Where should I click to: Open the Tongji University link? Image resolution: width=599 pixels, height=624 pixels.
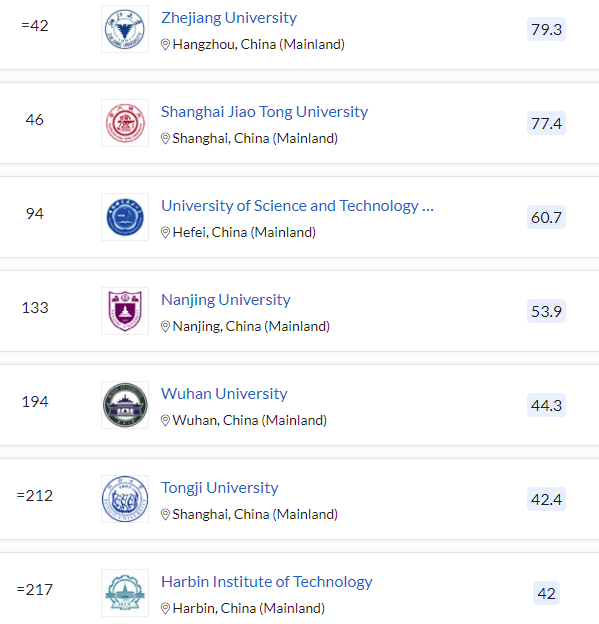(x=220, y=488)
